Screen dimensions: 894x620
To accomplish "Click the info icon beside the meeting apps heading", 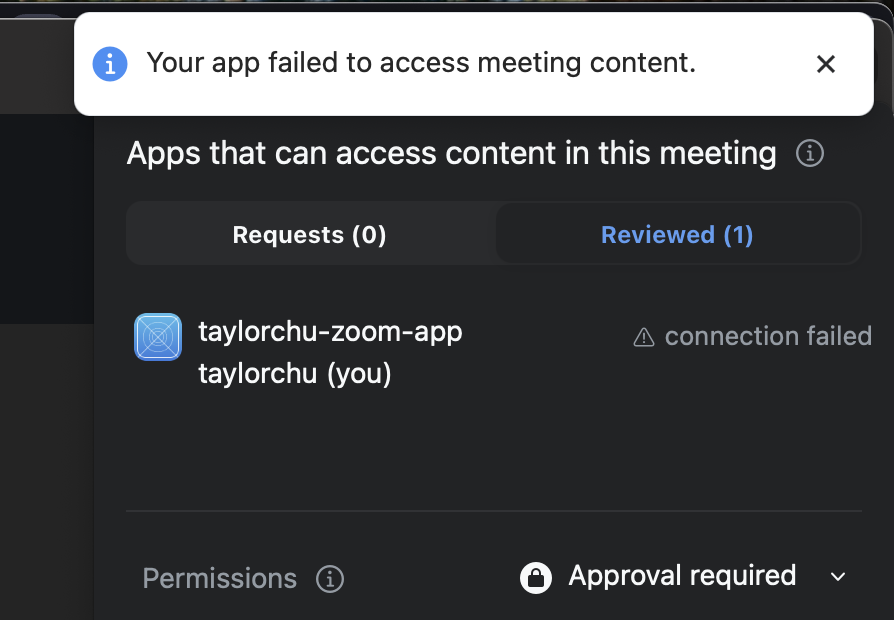I will (809, 154).
